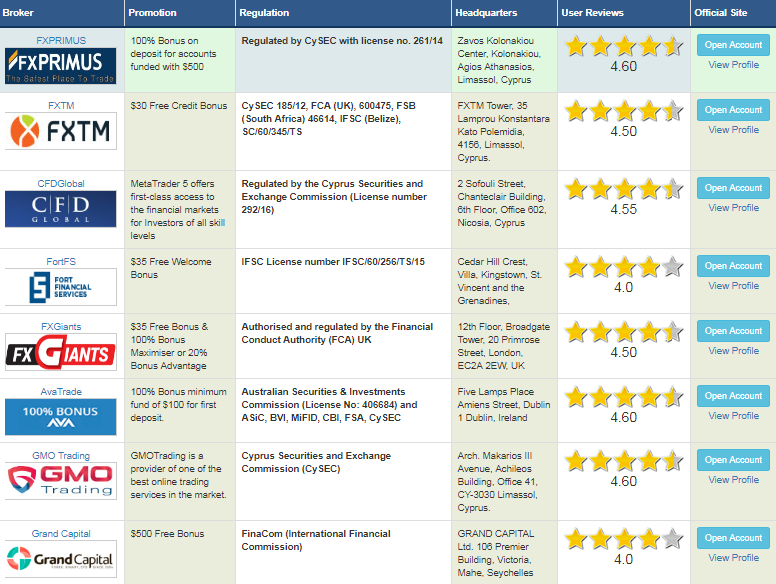Click Open Account for CFDGlobal
This screenshot has height=584, width=776.
coord(733,188)
